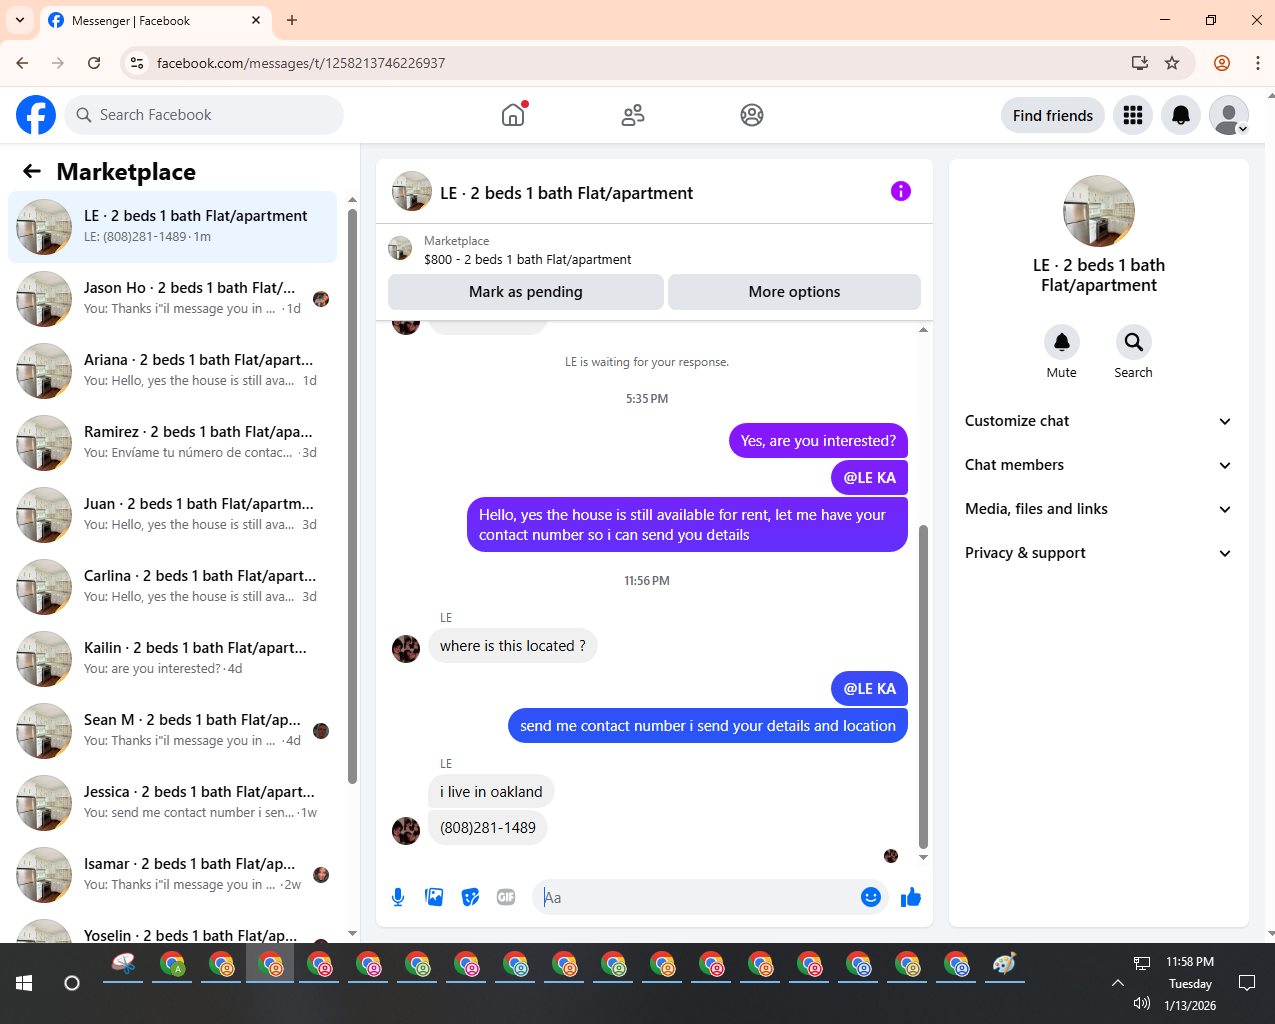The width and height of the screenshot is (1275, 1024).
Task: Open the Chrome profile icon in toolbar
Action: coord(1222,63)
